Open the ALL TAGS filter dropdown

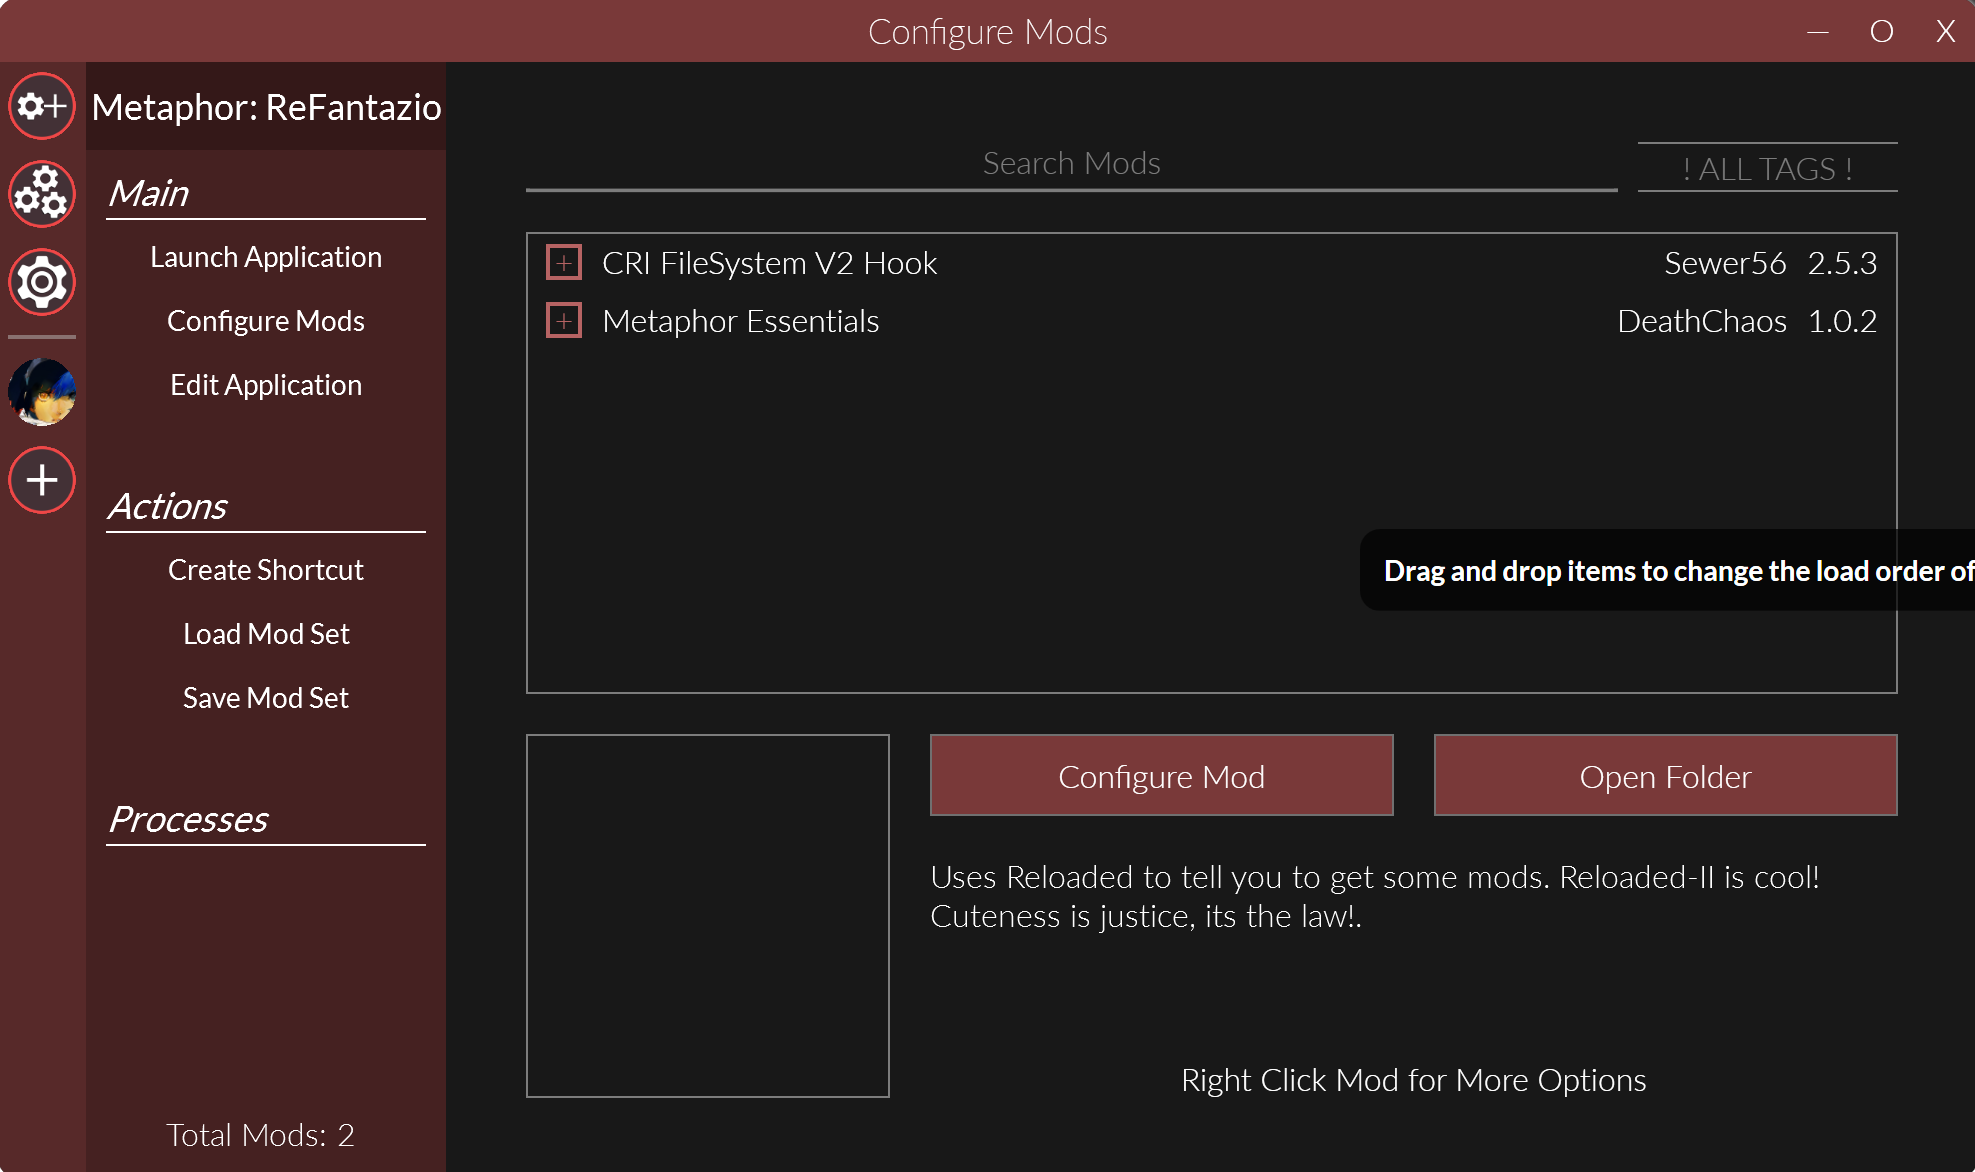click(1767, 168)
